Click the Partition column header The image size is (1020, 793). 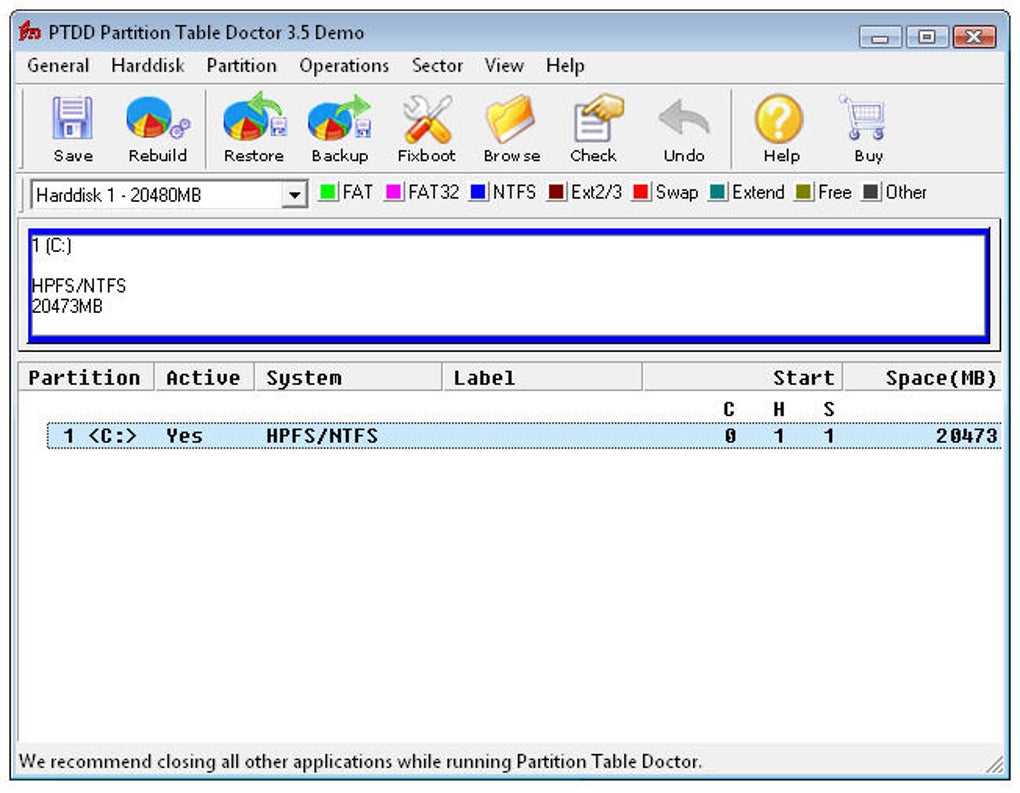(x=86, y=378)
